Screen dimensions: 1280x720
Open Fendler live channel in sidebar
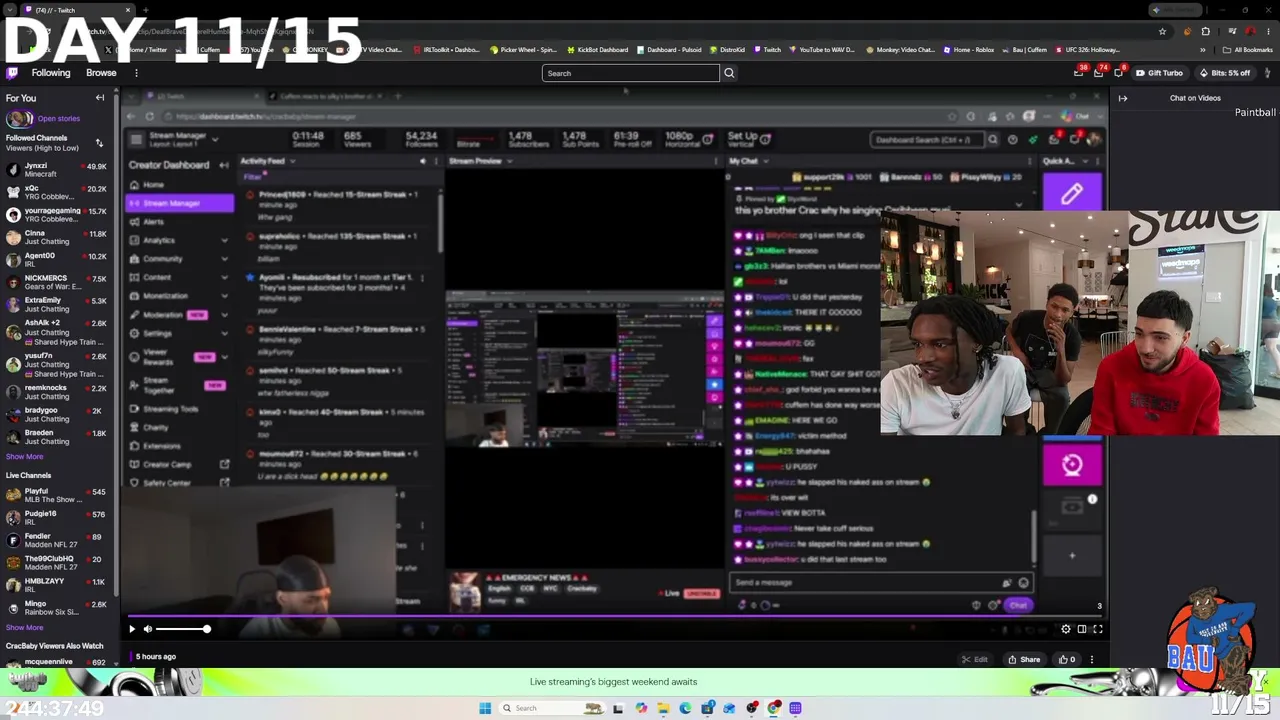pyautogui.click(x=56, y=540)
